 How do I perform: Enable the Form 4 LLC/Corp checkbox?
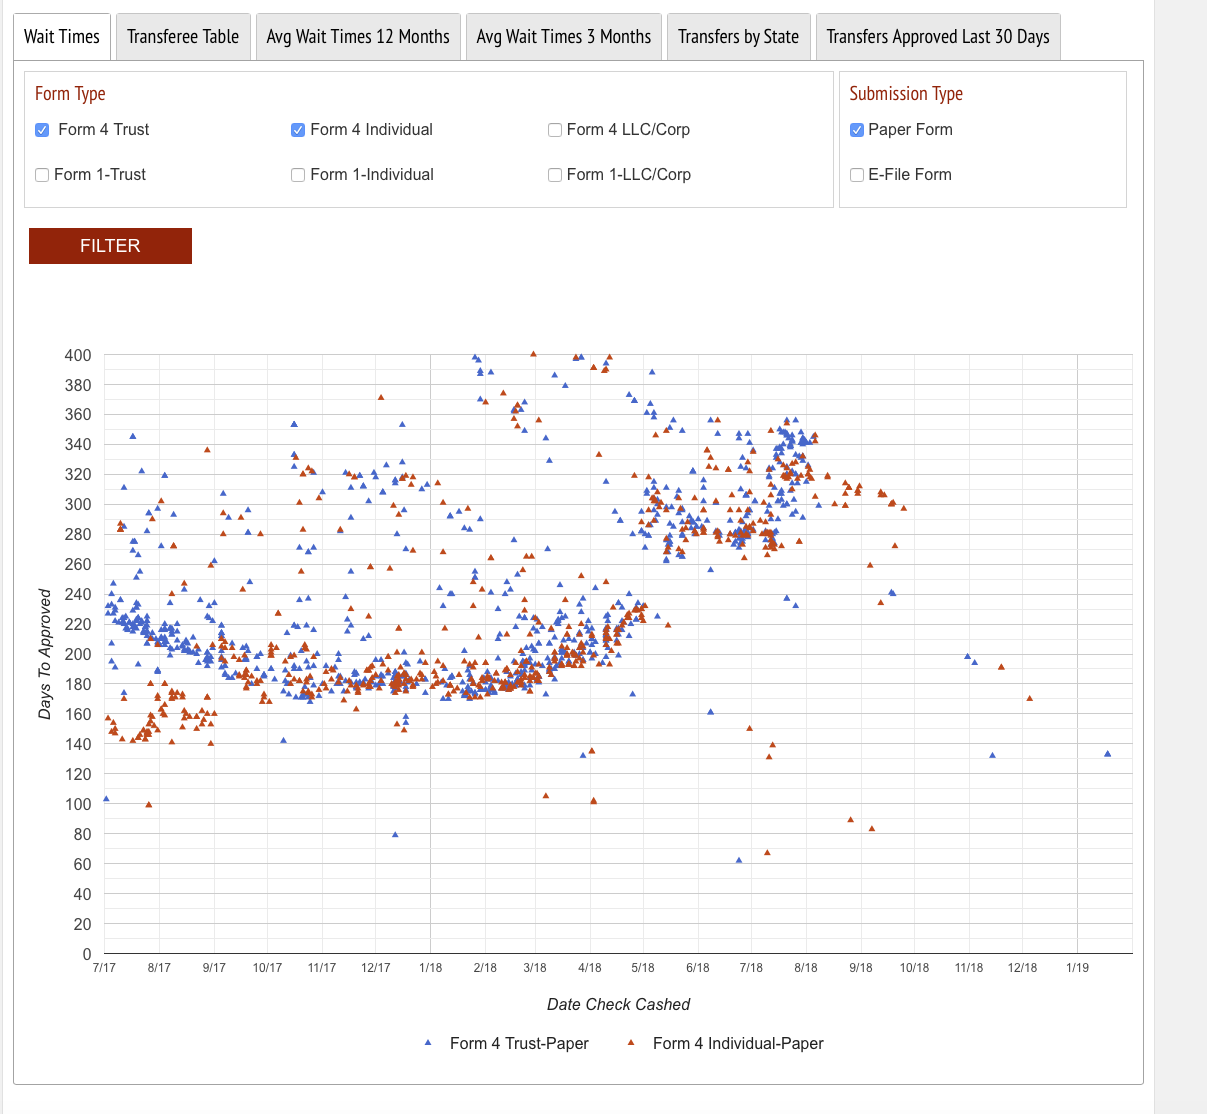click(x=555, y=130)
